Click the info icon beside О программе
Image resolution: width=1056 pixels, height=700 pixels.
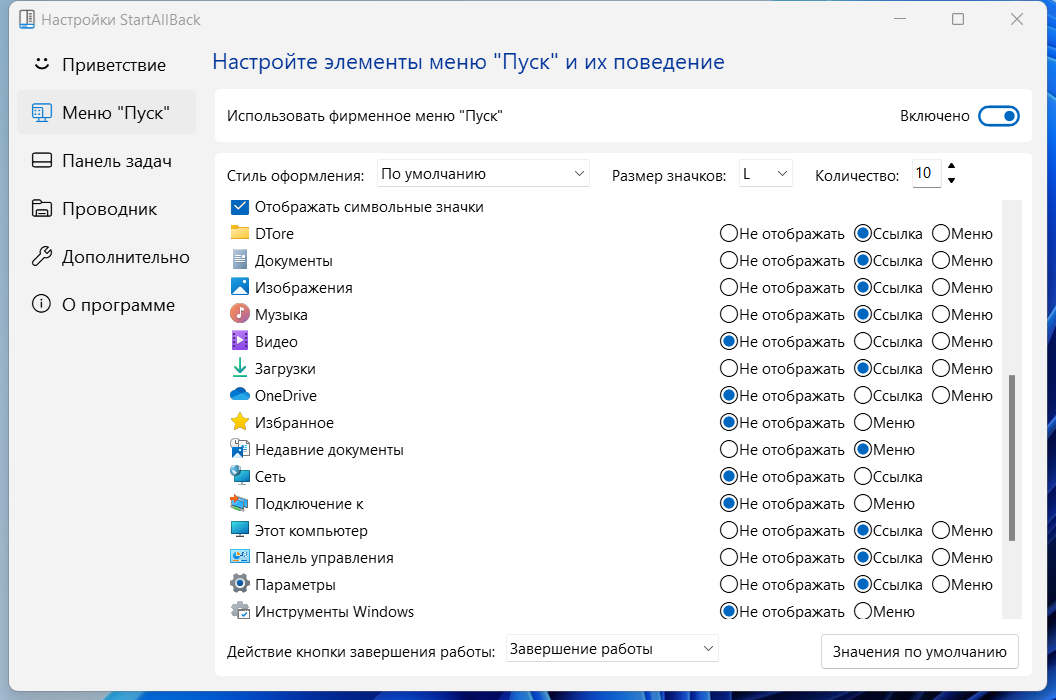click(42, 305)
